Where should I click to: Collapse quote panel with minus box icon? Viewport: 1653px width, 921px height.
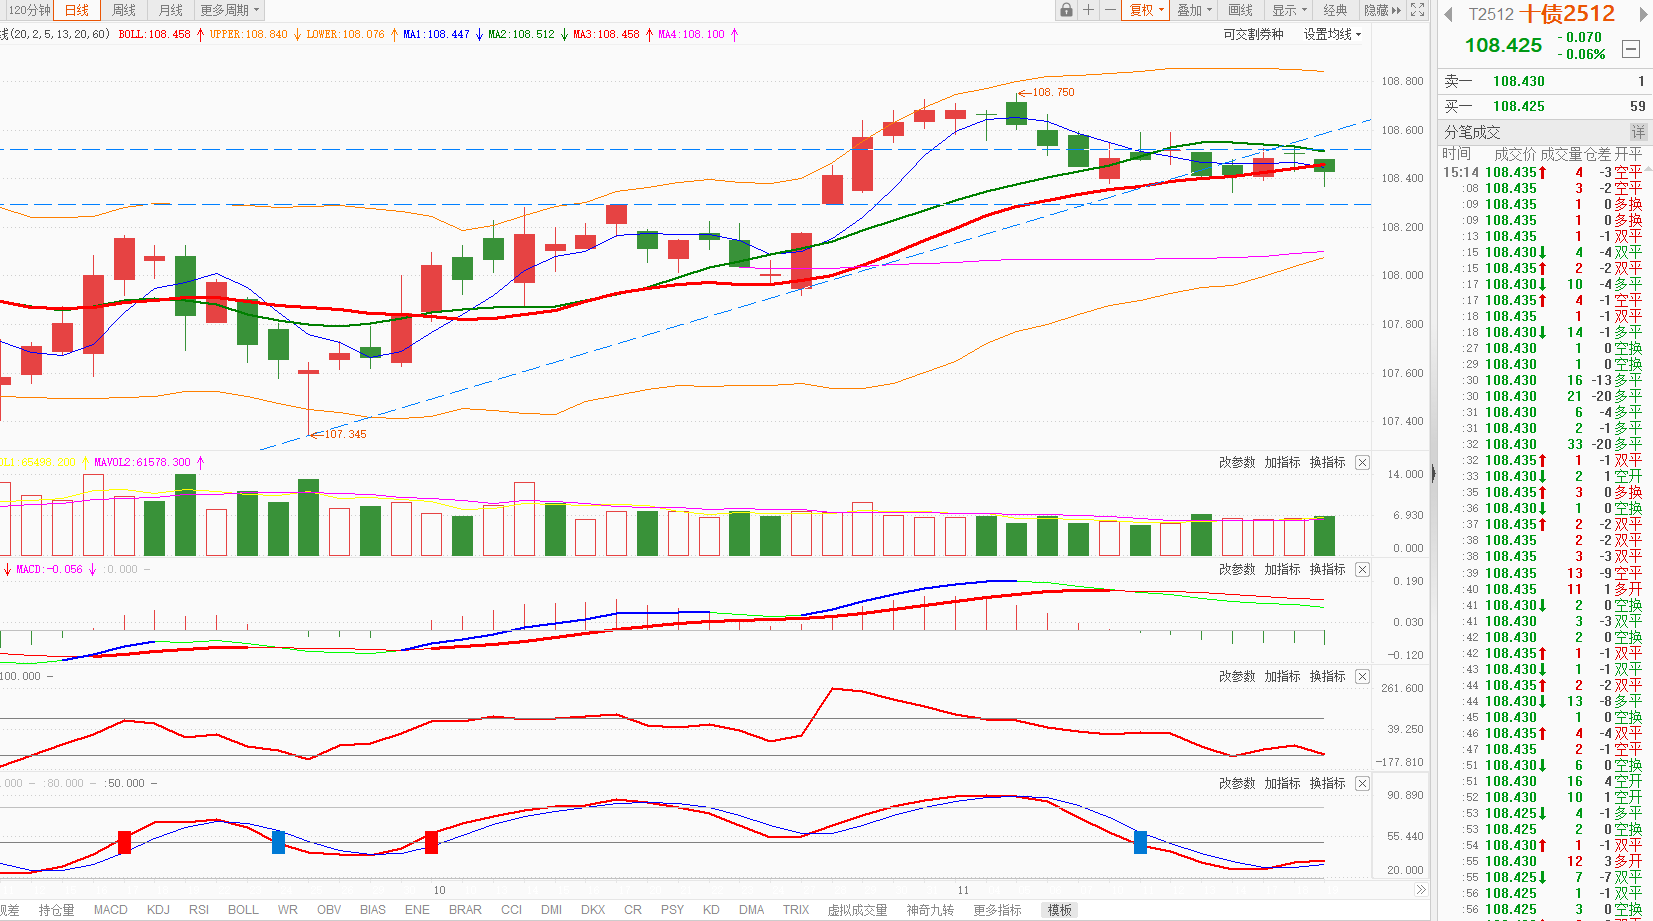1631,48
